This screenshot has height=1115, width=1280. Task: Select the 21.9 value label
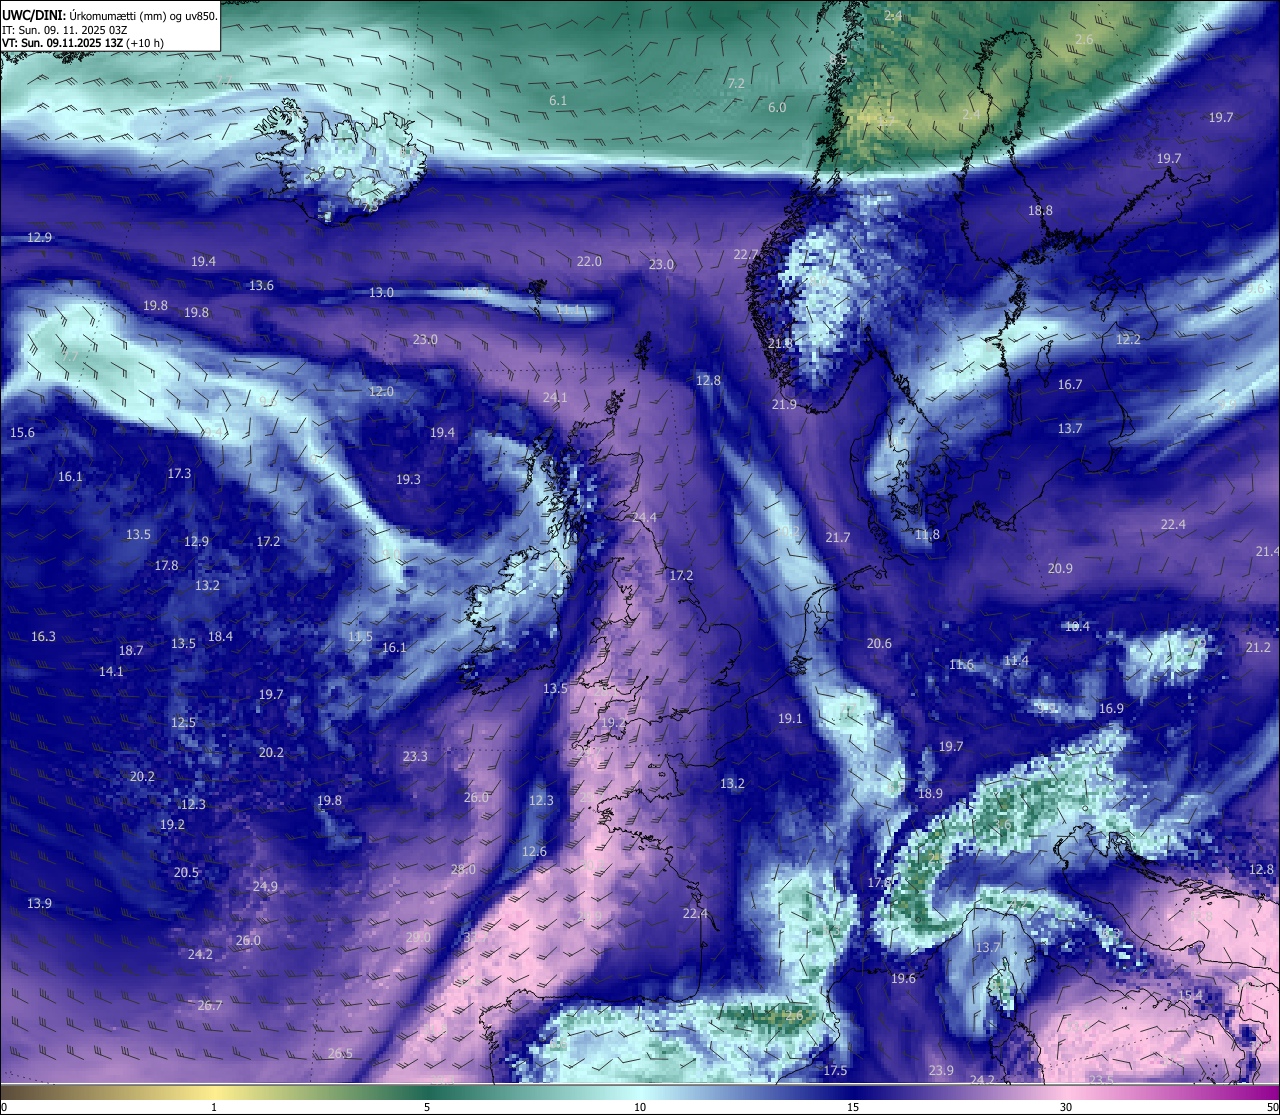[x=784, y=405]
